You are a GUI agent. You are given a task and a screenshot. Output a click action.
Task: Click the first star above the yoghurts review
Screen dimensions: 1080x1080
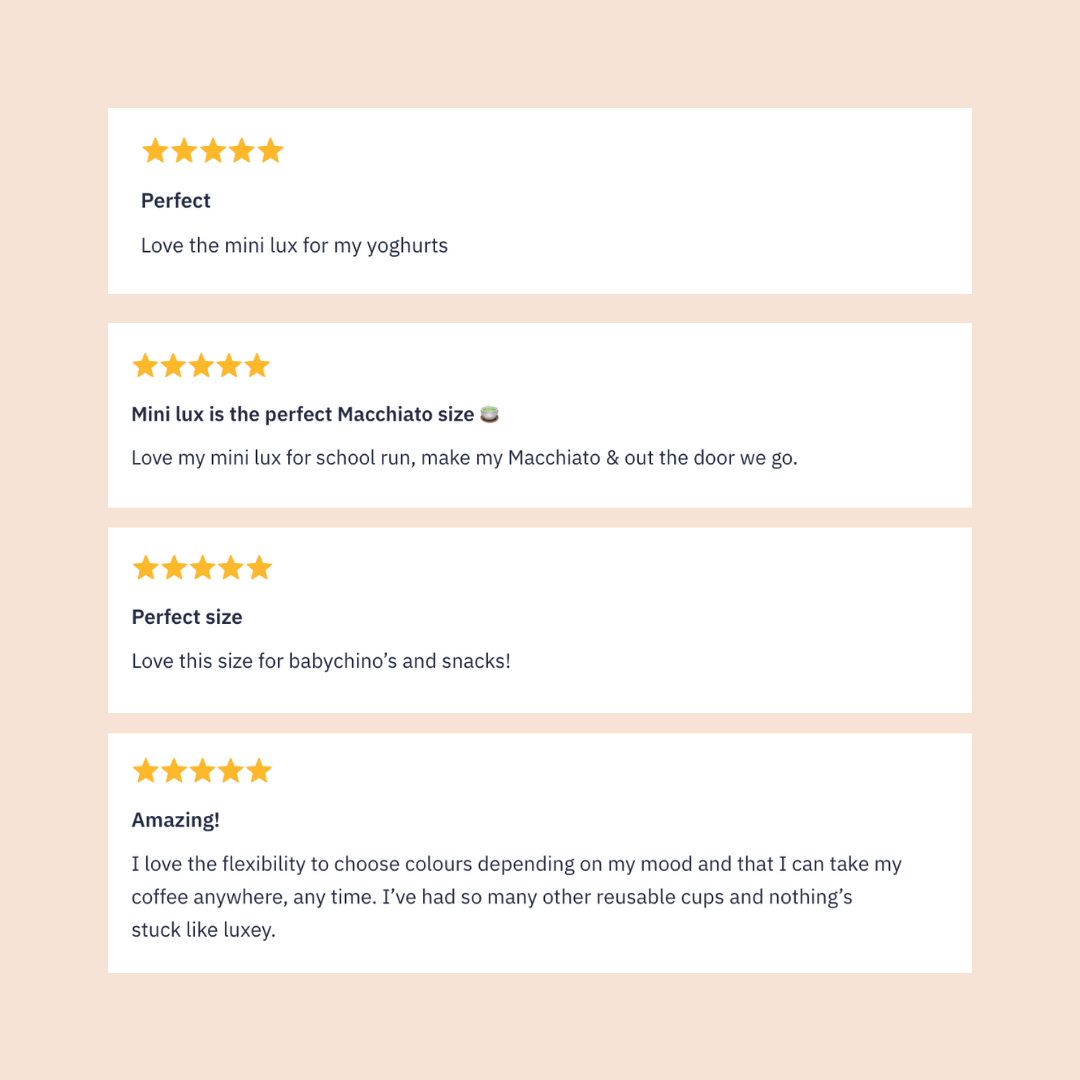[x=155, y=152]
